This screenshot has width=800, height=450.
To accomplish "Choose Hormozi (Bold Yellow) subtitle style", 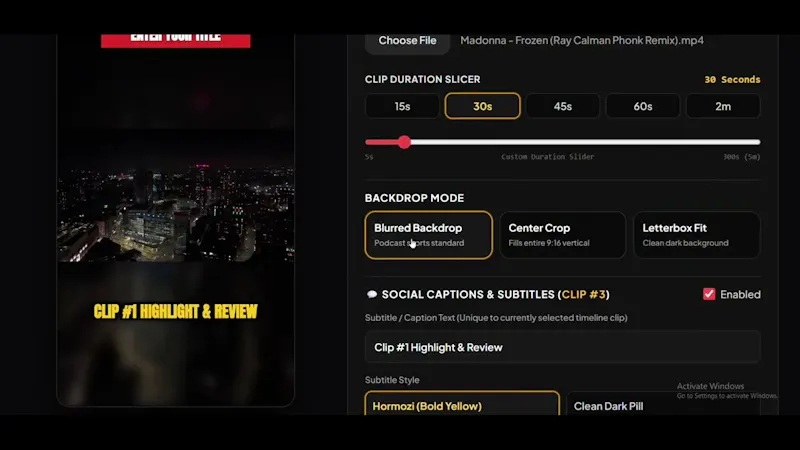I will (x=462, y=404).
